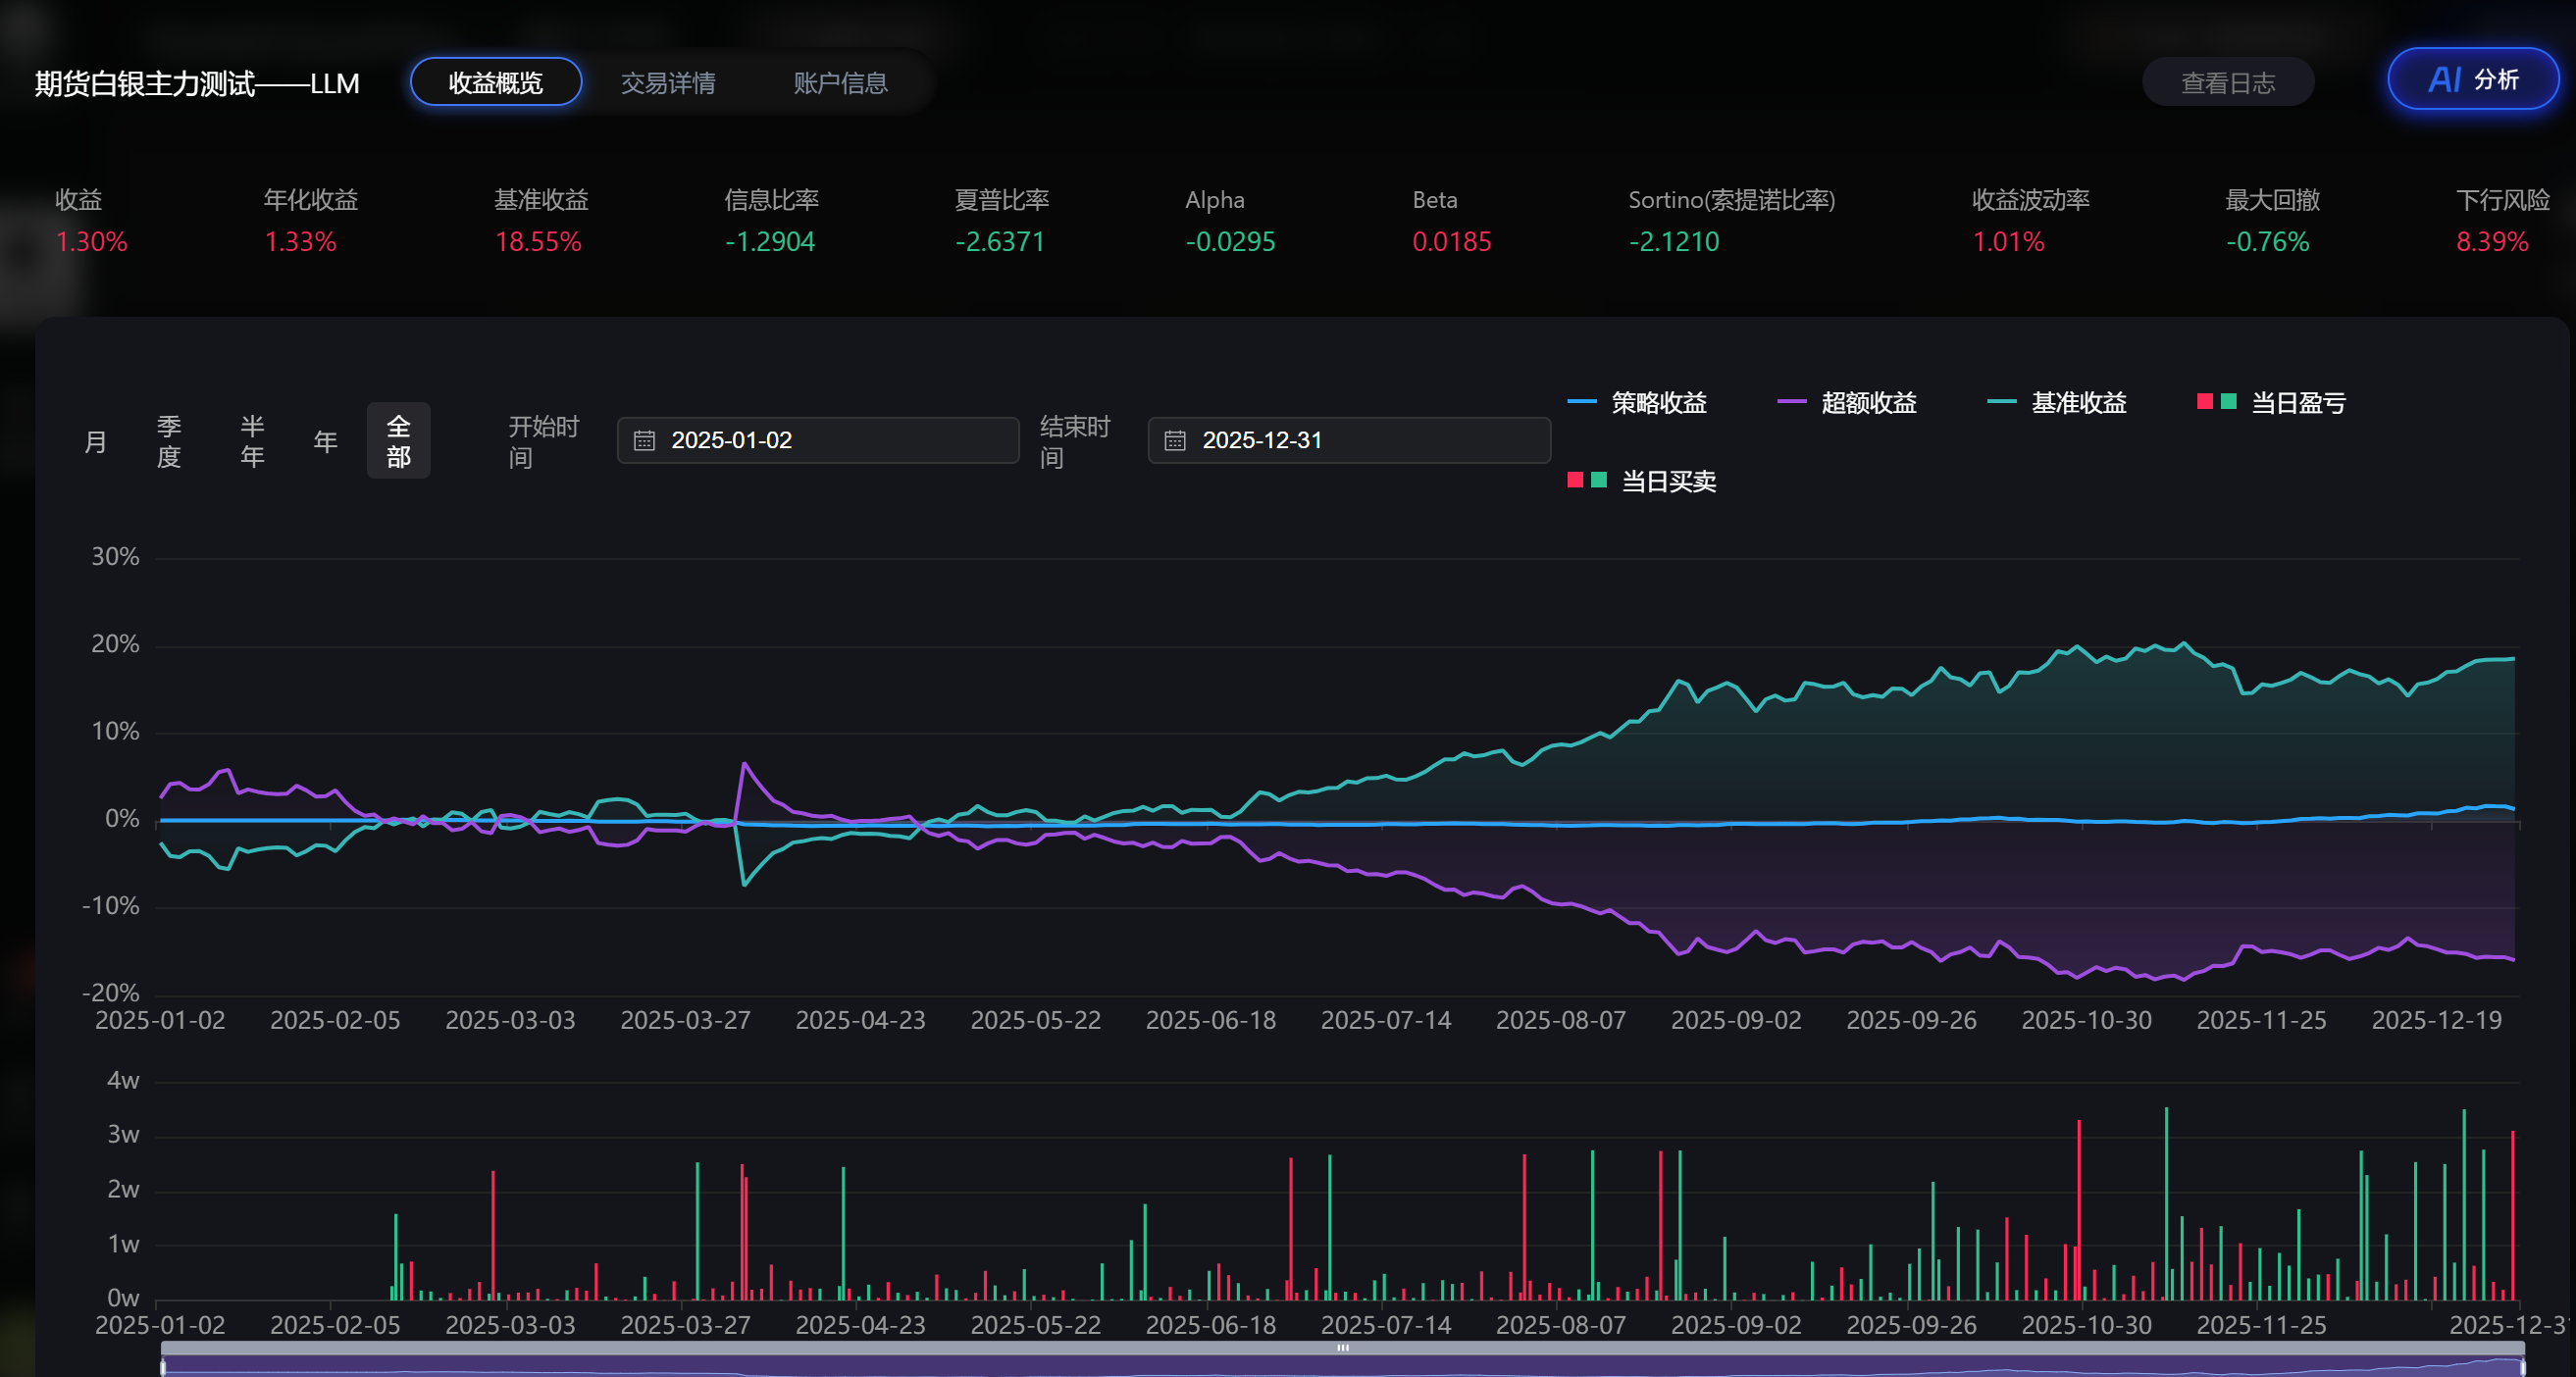
Task: Click the title 期货白银主力测试——LLM
Action: click(197, 83)
